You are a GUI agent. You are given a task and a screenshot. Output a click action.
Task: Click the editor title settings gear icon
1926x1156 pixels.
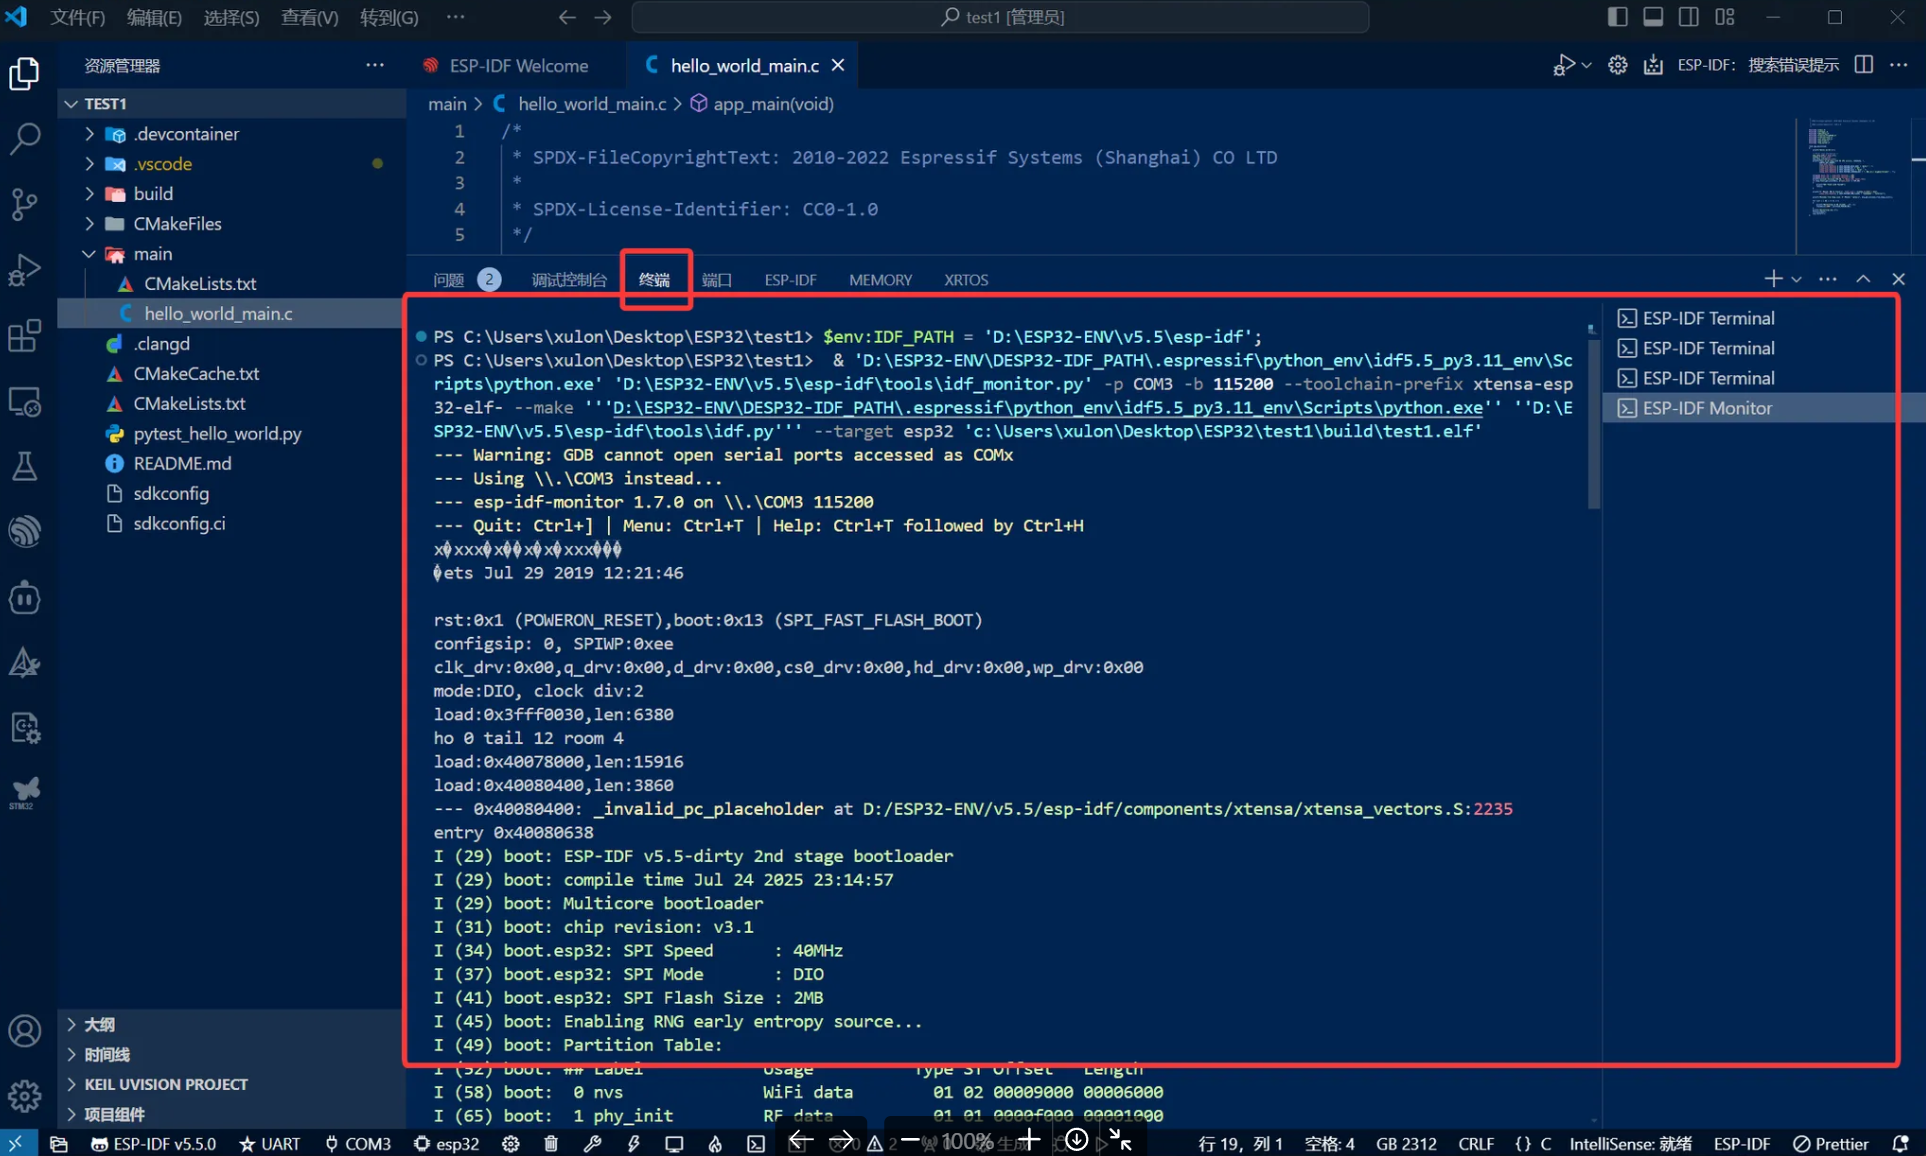[x=1617, y=65]
